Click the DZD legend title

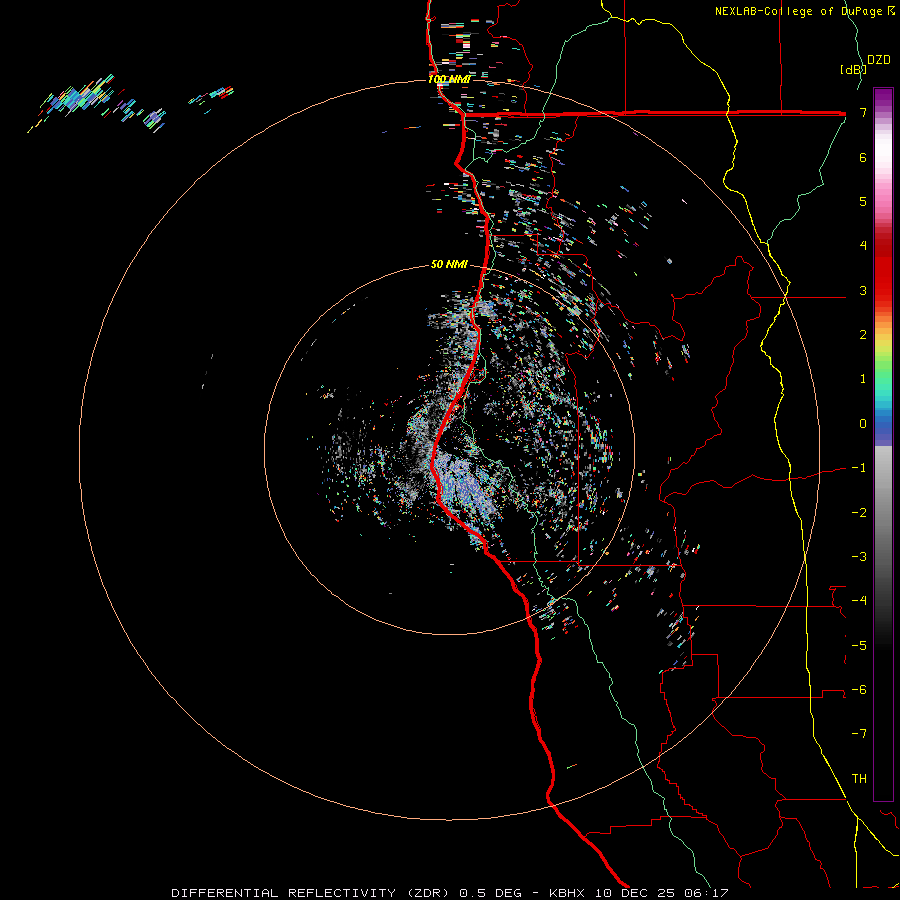click(x=878, y=60)
